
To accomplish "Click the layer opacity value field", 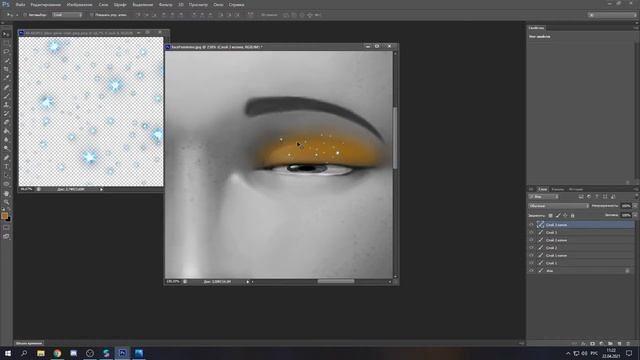I will pos(626,206).
